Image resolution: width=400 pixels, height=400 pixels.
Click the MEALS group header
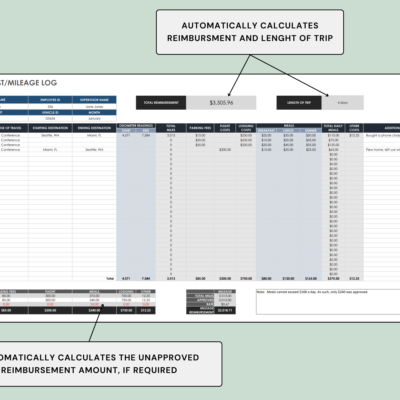289,126
